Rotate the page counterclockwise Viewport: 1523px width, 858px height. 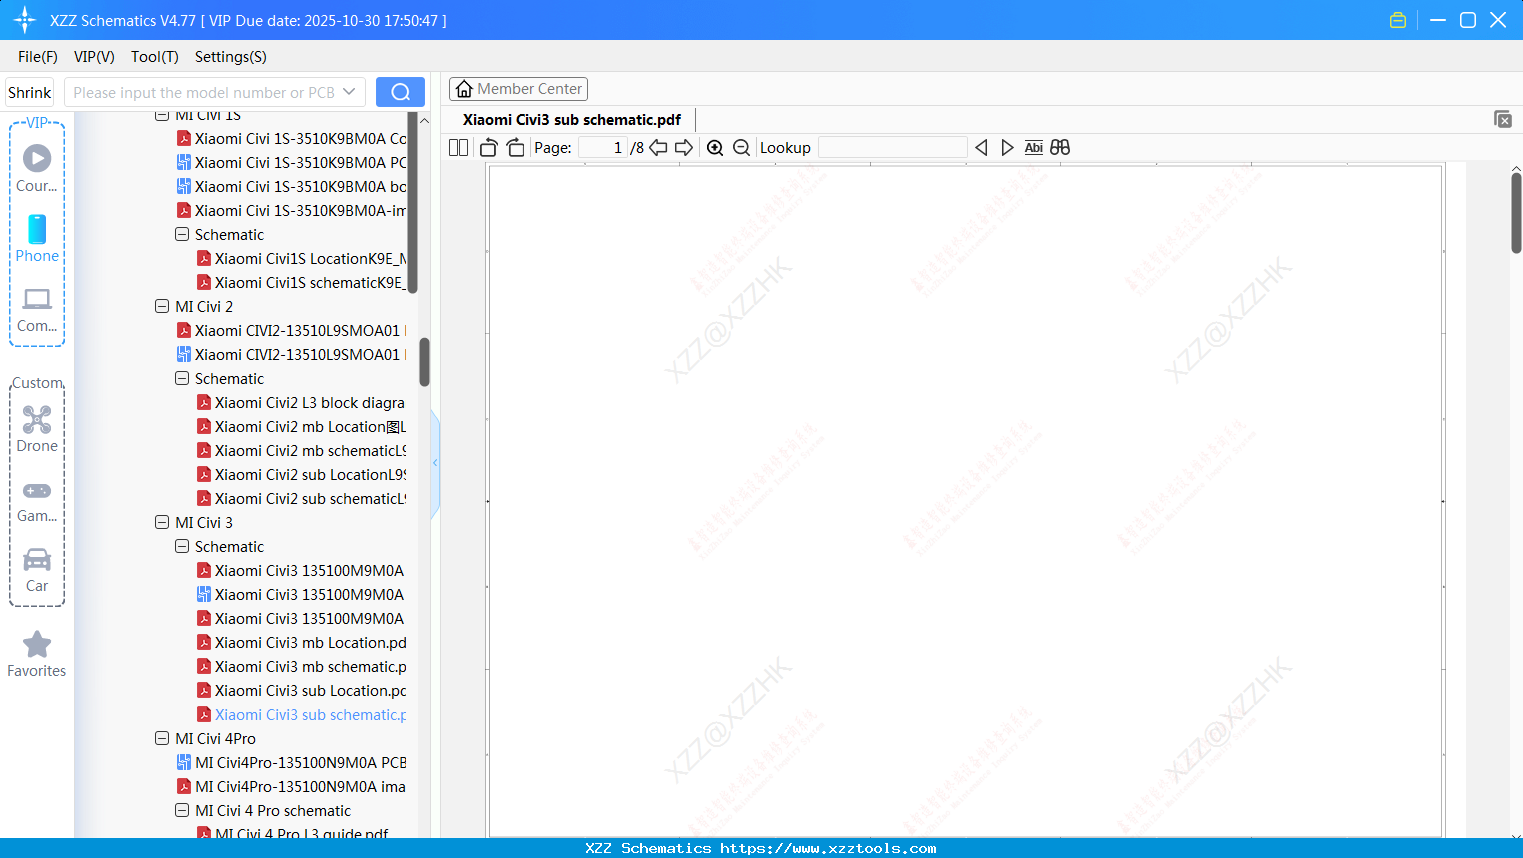[x=488, y=147]
